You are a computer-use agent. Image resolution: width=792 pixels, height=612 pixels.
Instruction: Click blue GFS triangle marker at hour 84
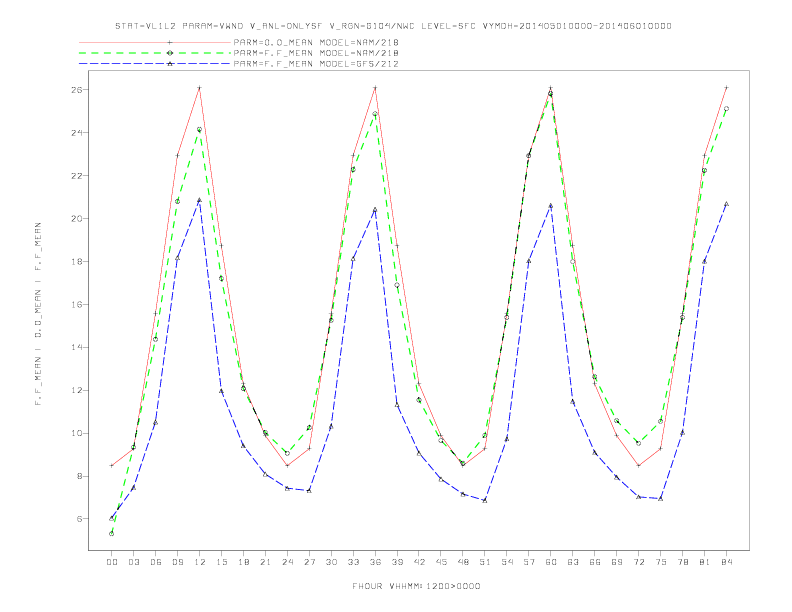726,203
